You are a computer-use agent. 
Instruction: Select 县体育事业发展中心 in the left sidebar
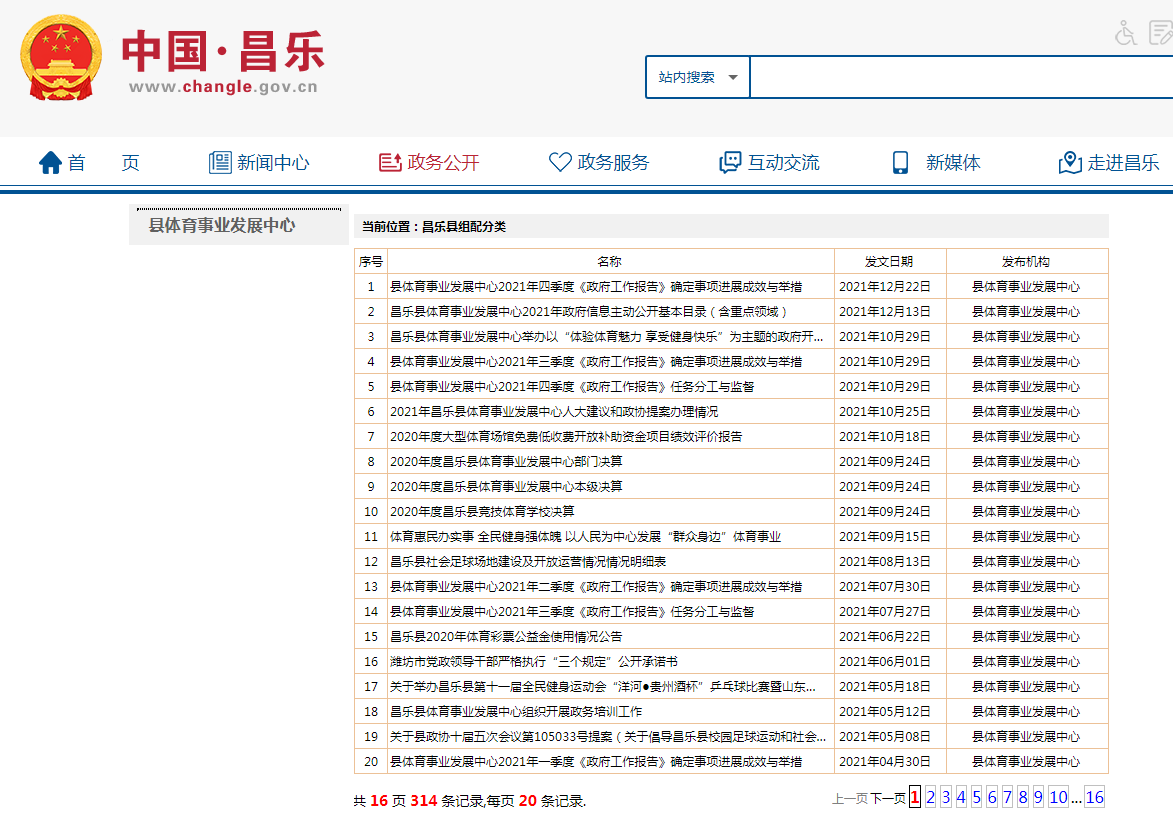222,226
